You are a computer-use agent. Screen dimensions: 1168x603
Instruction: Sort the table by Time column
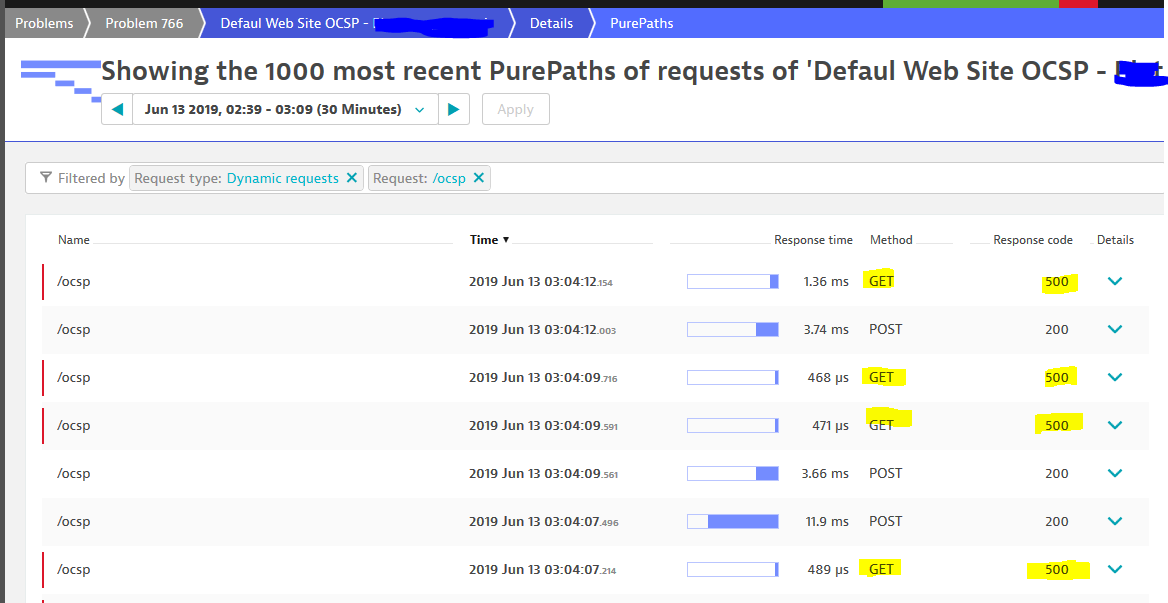[x=489, y=240]
